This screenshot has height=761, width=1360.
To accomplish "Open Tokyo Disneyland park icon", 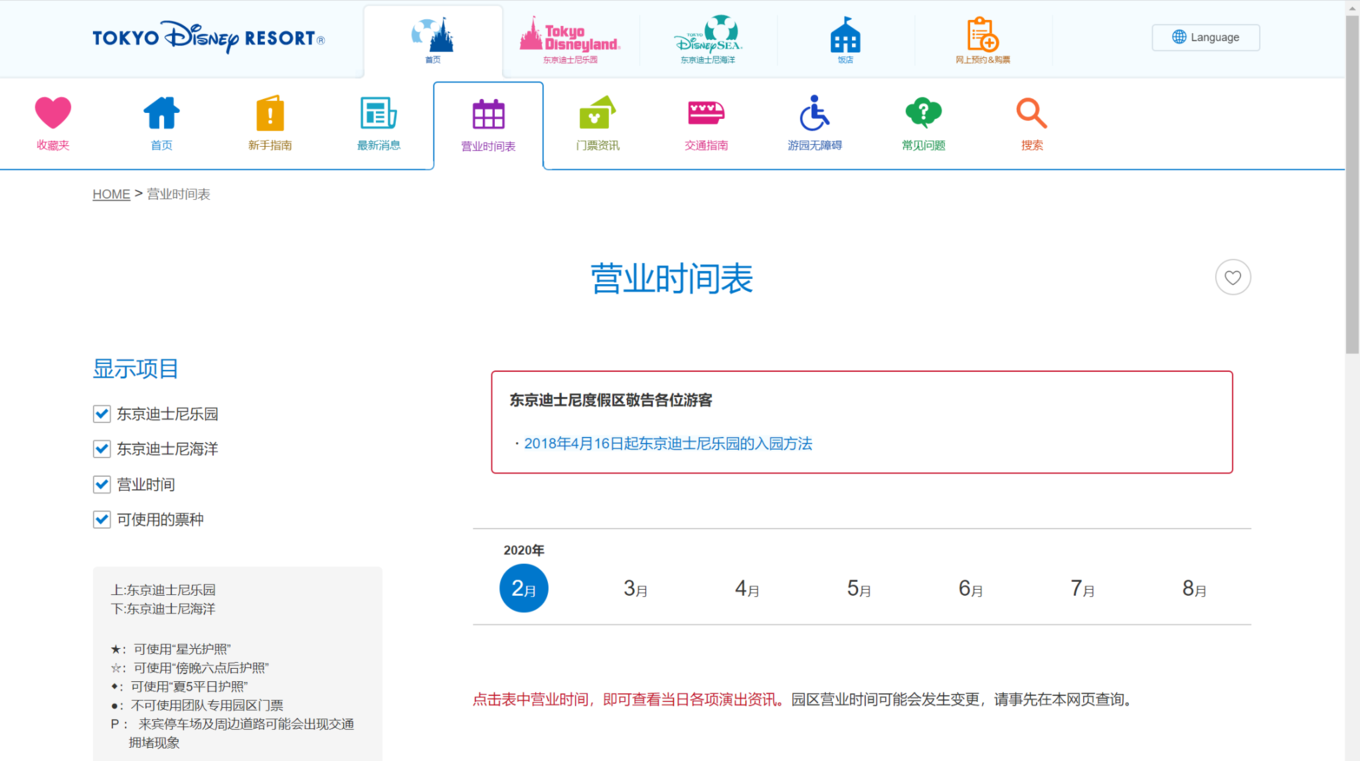I will 569,35.
